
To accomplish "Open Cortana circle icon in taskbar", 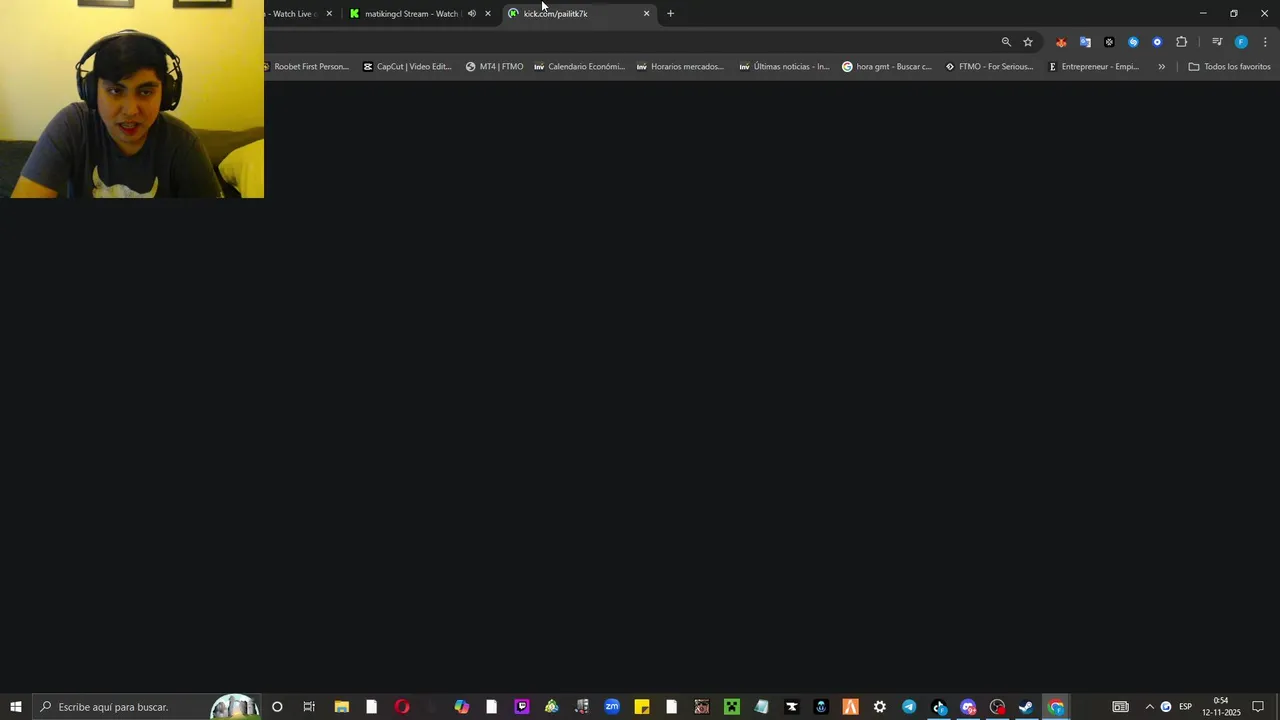I will point(277,707).
